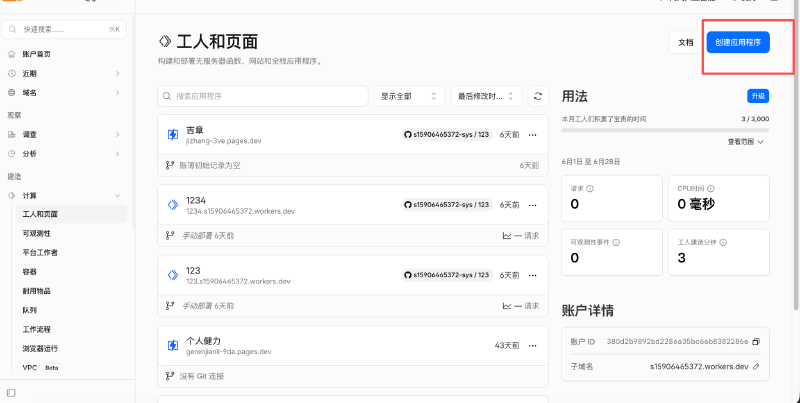Click the 快速搜索 sidebar search box

(64, 30)
